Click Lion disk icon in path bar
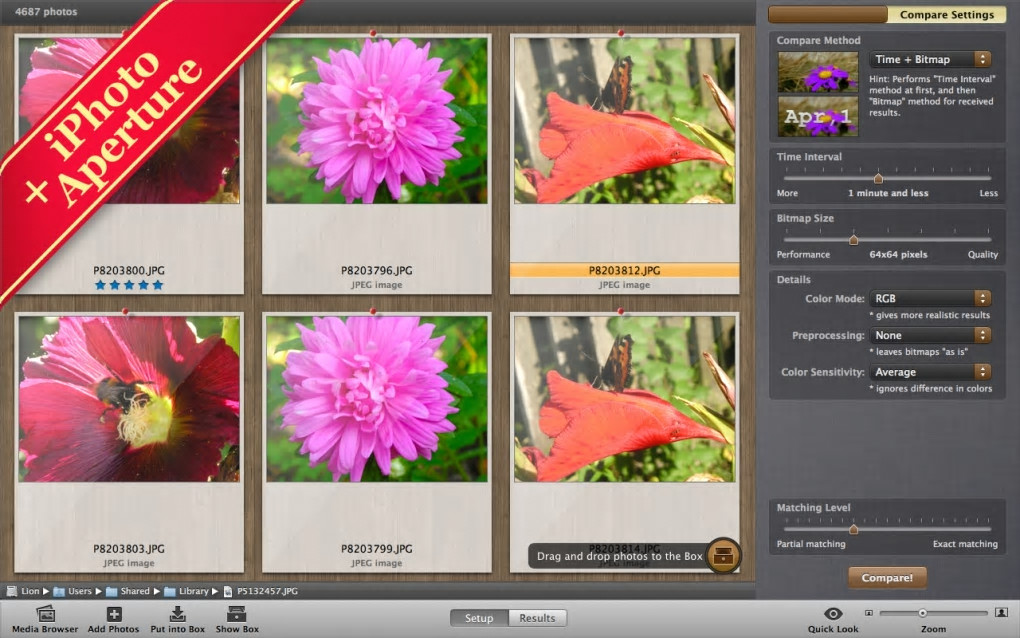1020x638 pixels. click(x=12, y=591)
